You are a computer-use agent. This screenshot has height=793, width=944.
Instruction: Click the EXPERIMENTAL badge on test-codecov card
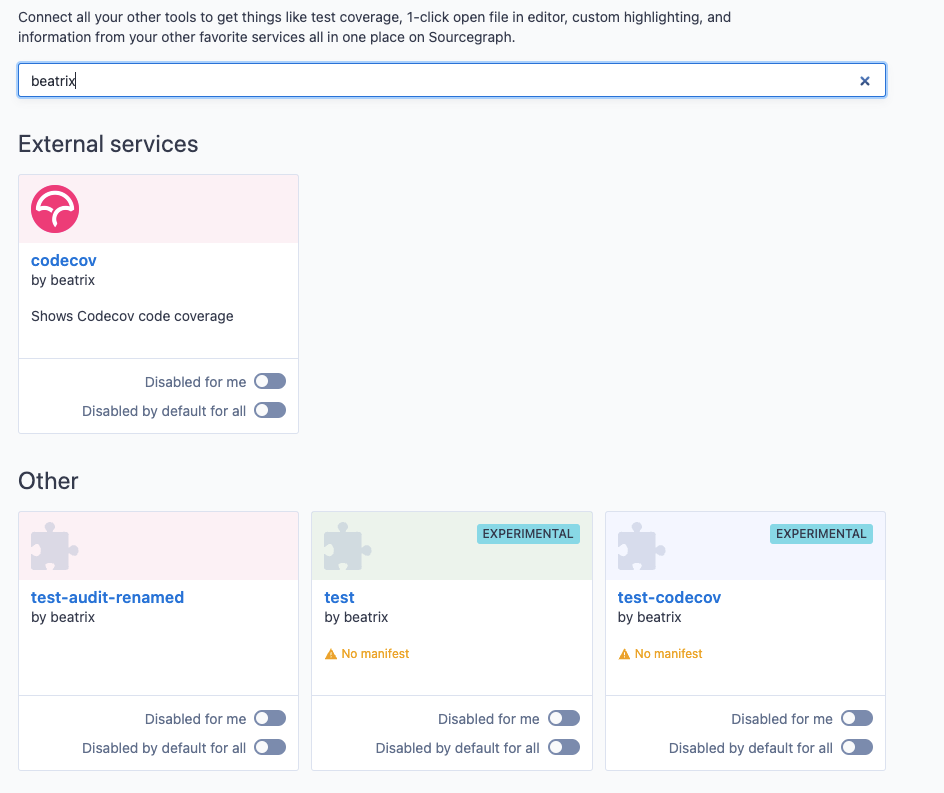click(821, 534)
